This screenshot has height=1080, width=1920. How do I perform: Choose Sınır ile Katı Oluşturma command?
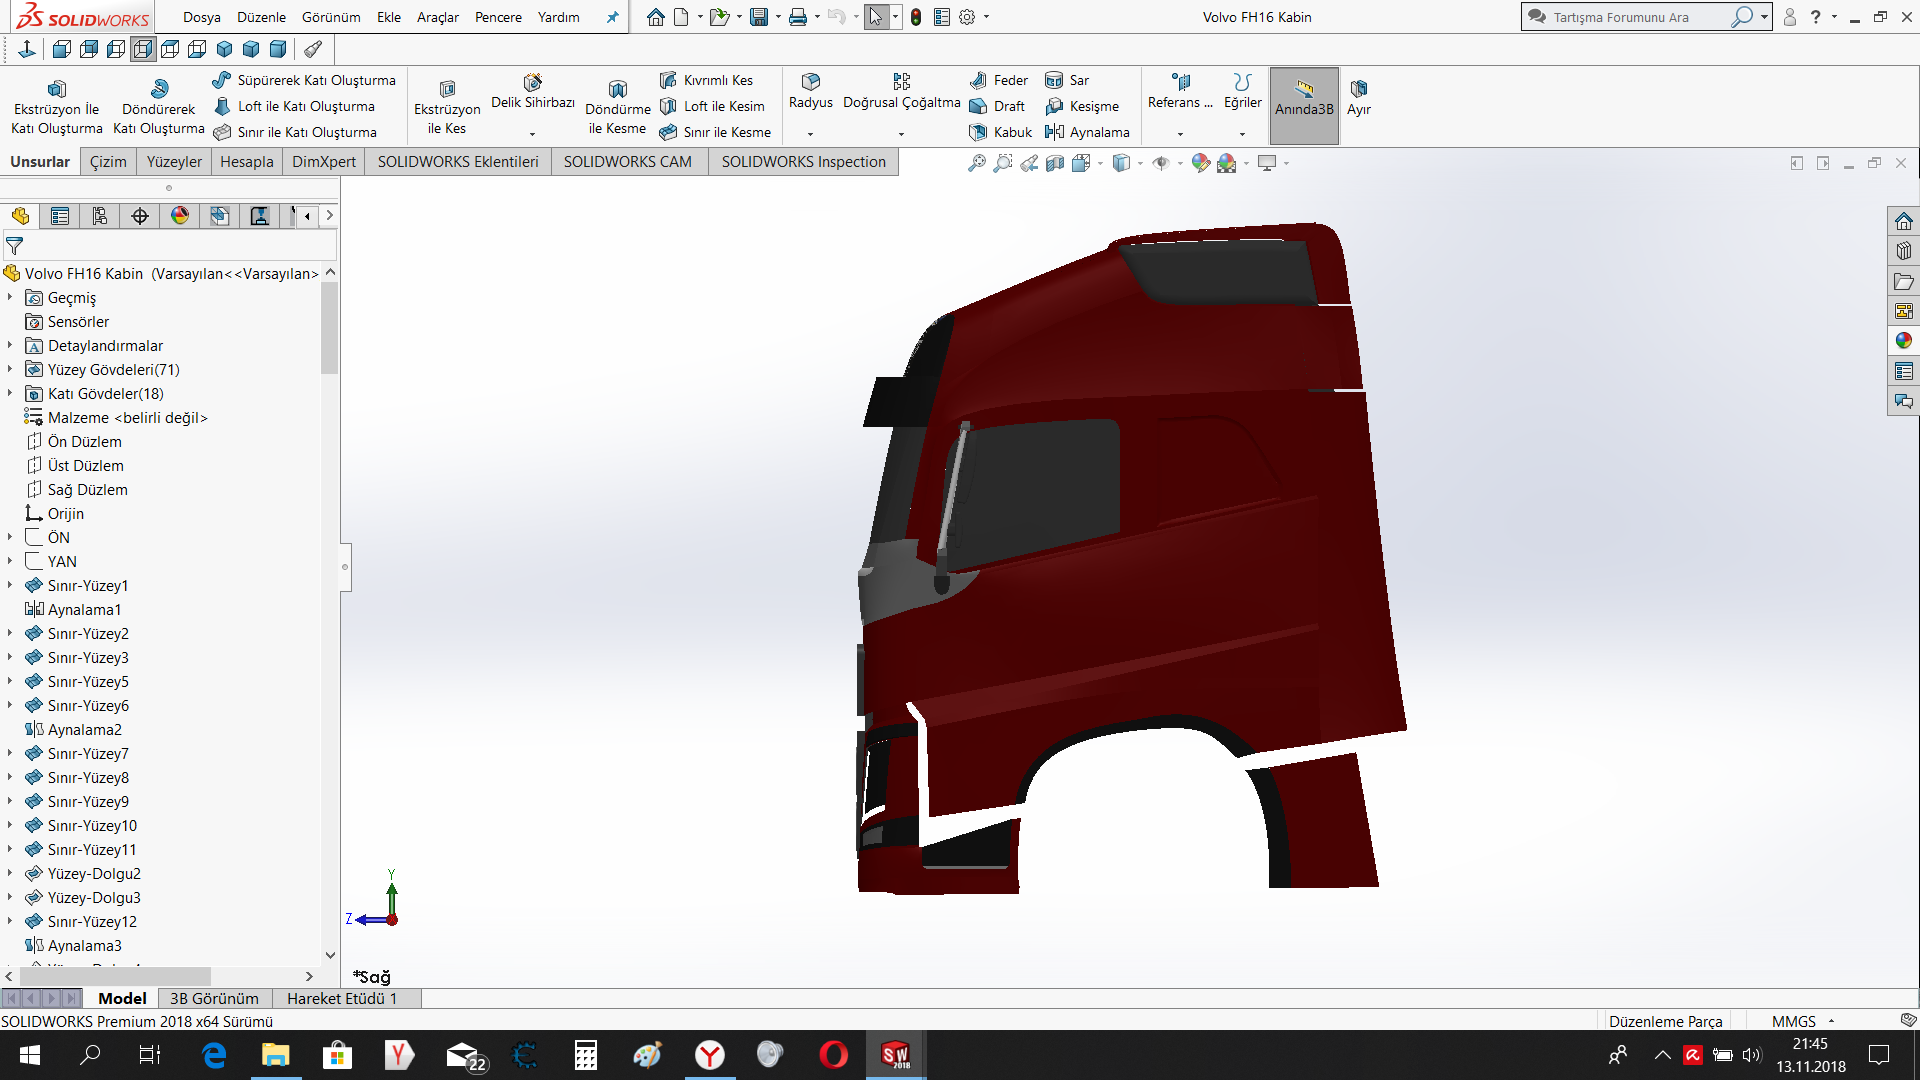point(295,132)
